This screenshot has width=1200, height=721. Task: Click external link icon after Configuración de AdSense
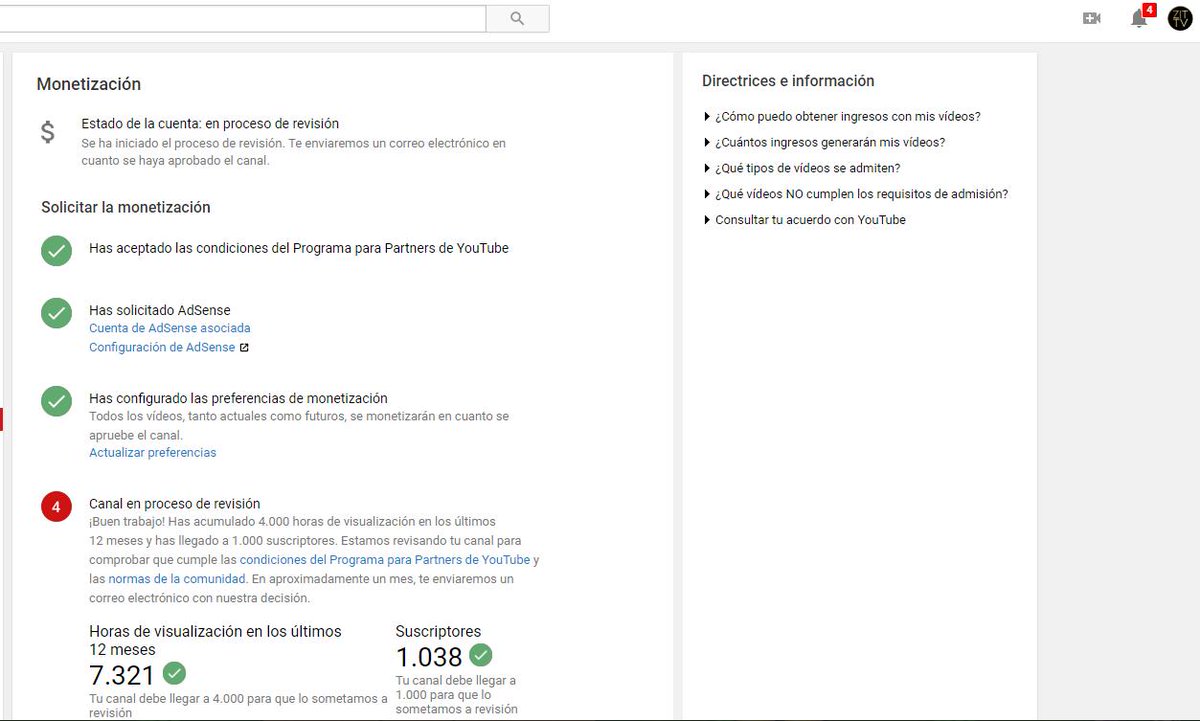pyautogui.click(x=244, y=348)
